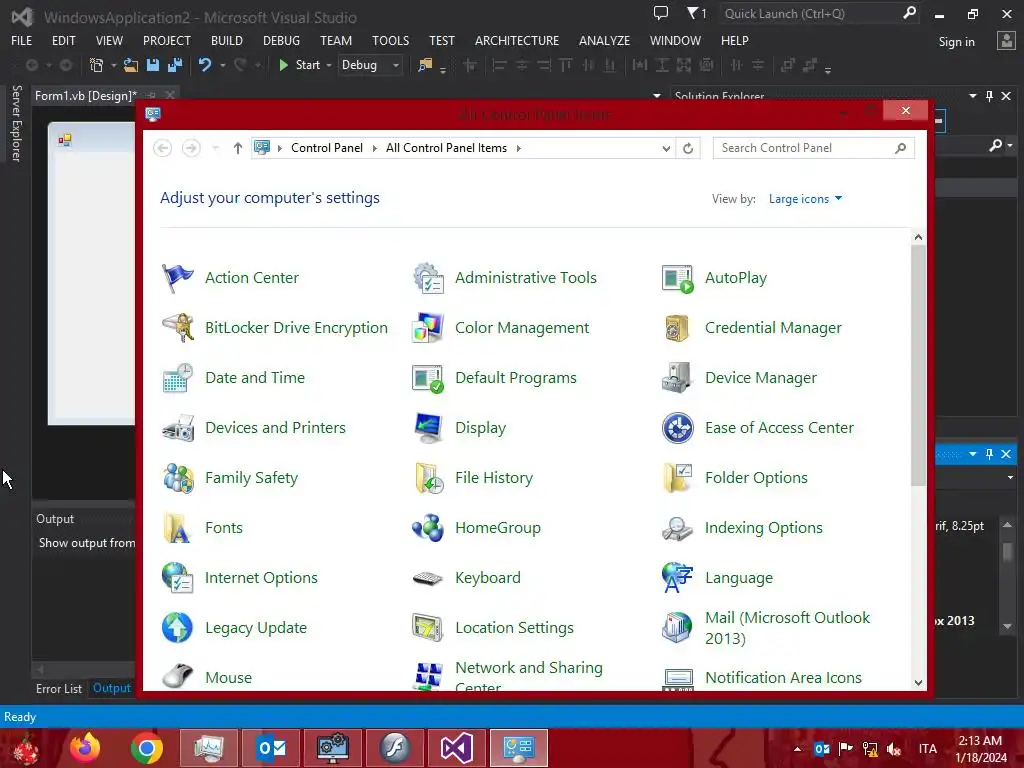The width and height of the screenshot is (1024, 768).
Task: Open the BUILD menu
Action: (227, 40)
